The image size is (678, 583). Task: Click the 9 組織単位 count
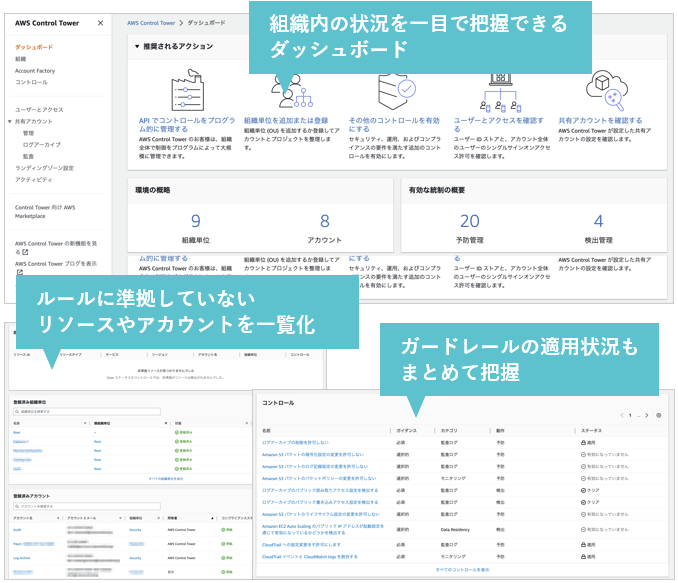coord(195,222)
